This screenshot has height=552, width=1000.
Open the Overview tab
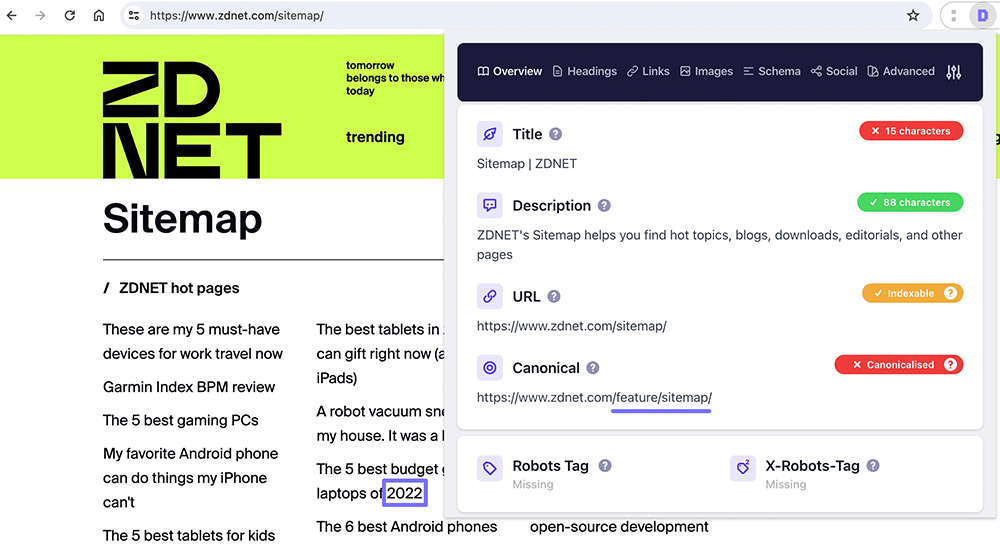[x=510, y=71]
